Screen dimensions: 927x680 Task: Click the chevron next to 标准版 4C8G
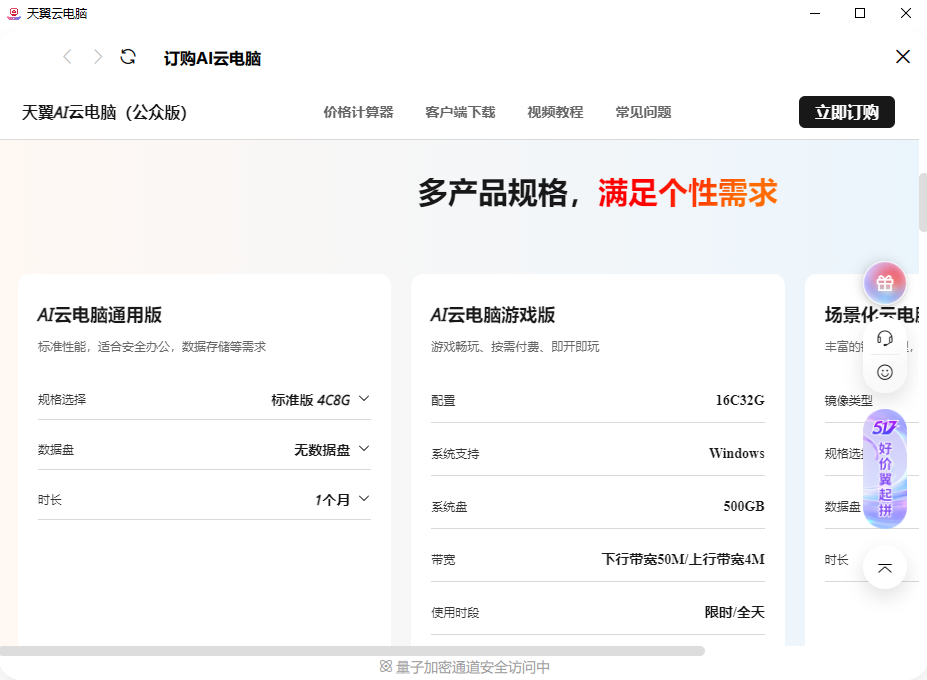pyautogui.click(x=364, y=399)
